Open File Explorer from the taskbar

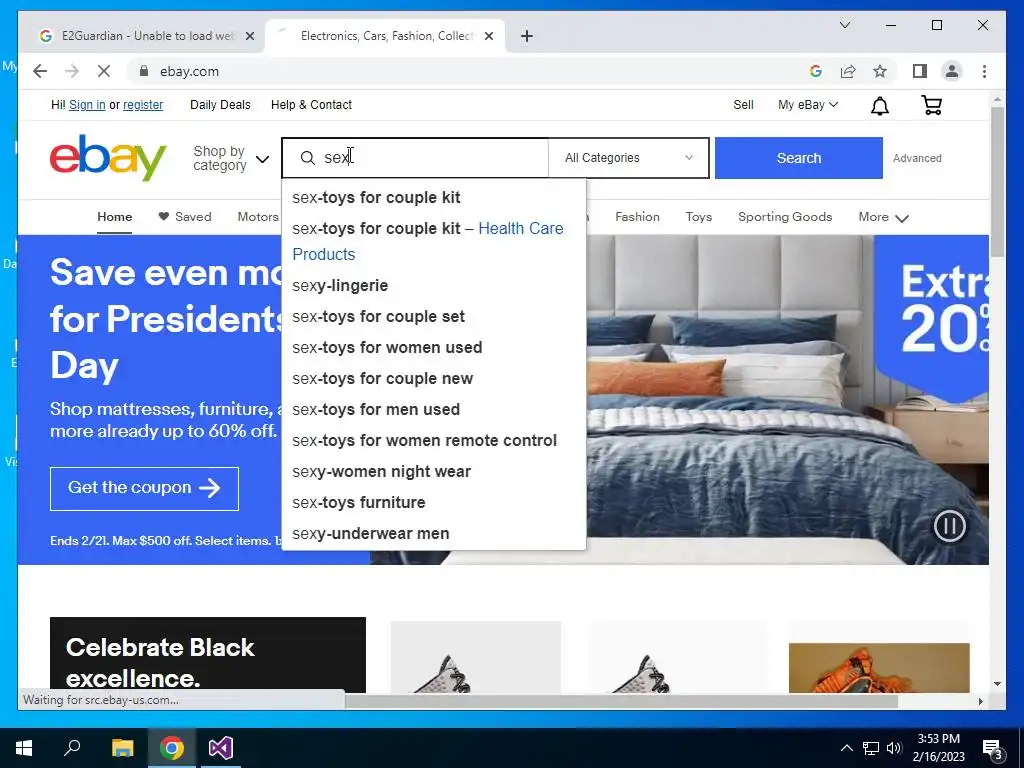click(x=122, y=748)
